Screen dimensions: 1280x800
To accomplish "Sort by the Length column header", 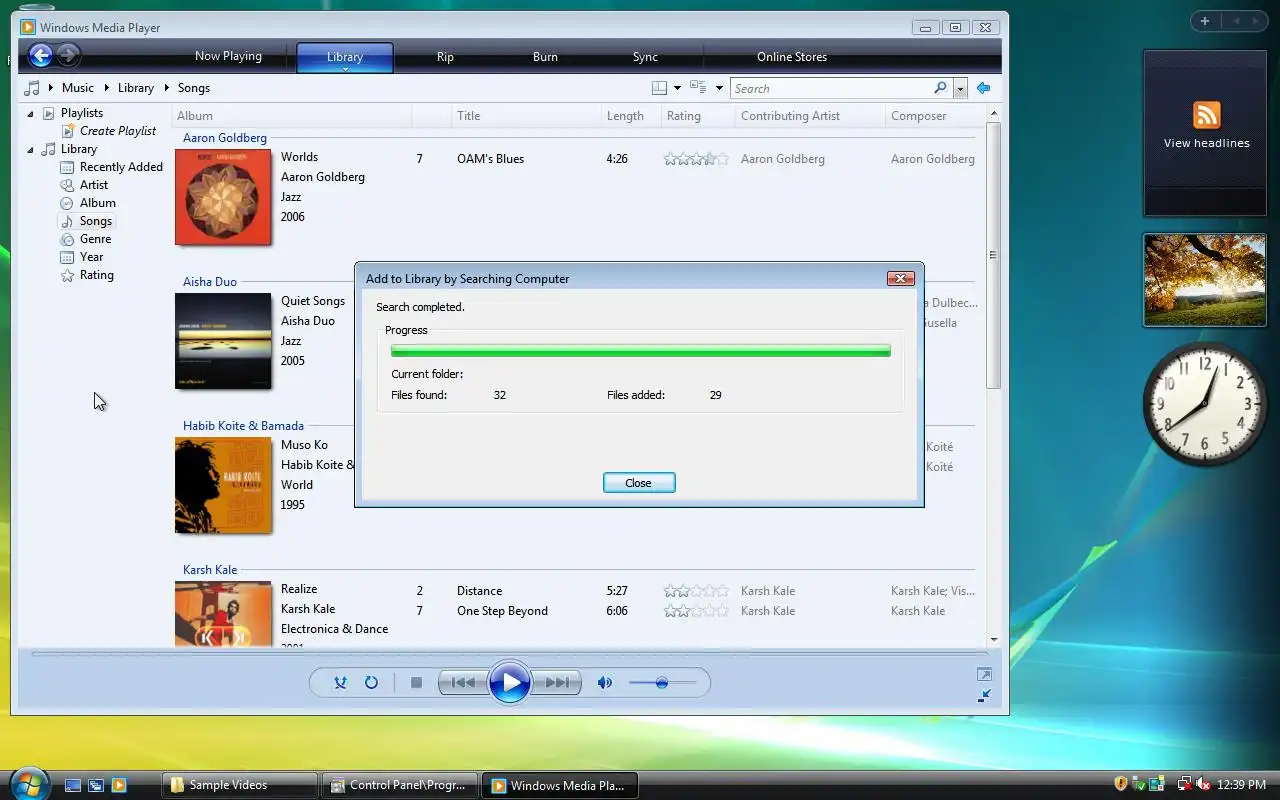I will click(630, 116).
